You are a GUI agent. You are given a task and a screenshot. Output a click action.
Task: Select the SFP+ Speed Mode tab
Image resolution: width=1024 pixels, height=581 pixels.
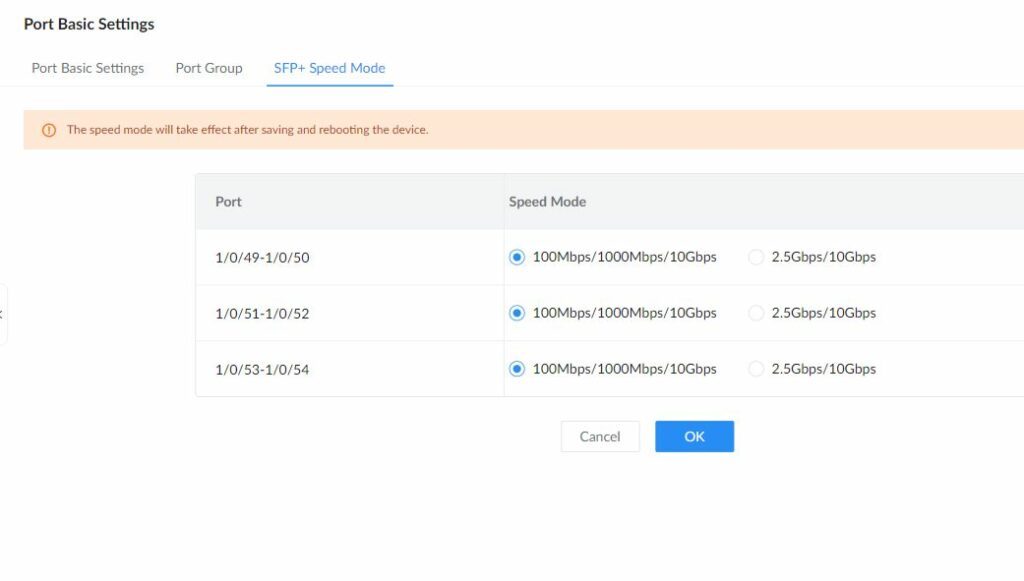click(x=330, y=68)
